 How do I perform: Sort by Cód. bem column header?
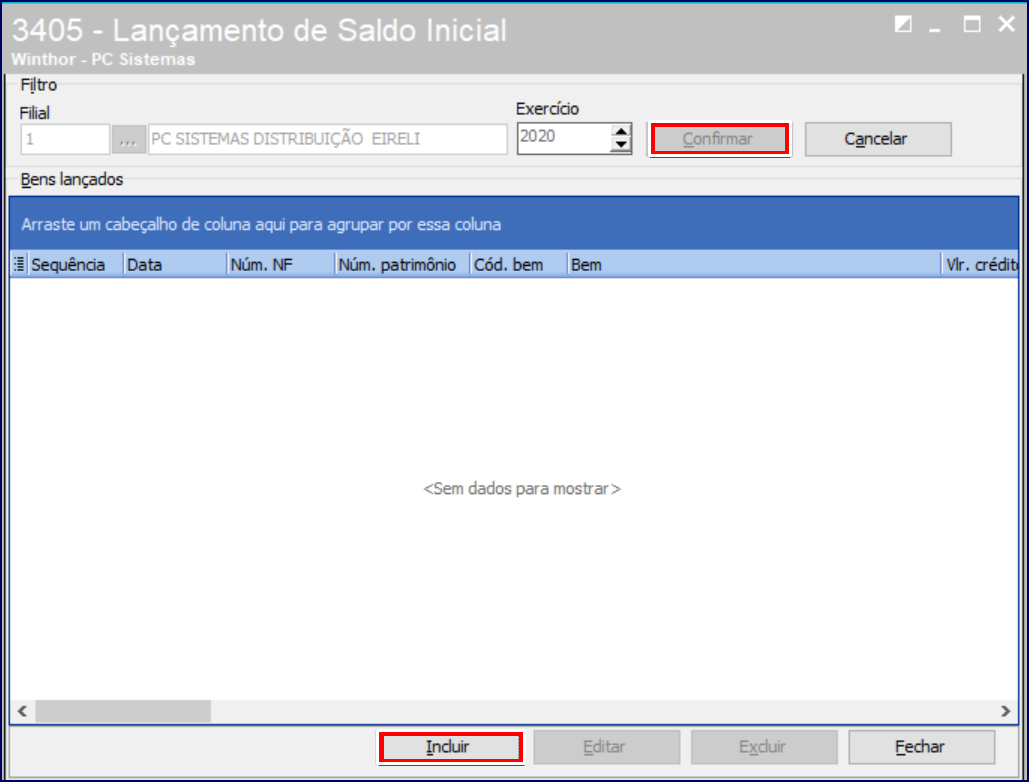point(519,264)
